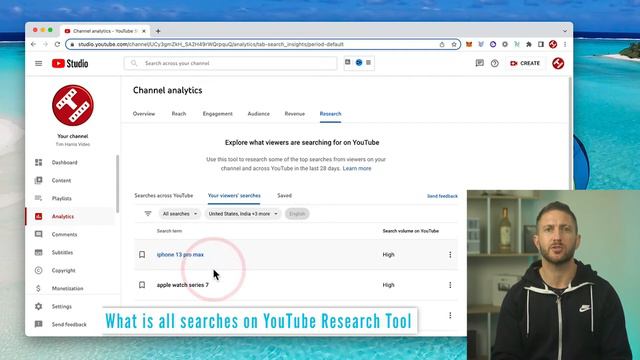Save the apple watch series 7 search term
Viewport: 640px width, 360px height.
[x=142, y=285]
